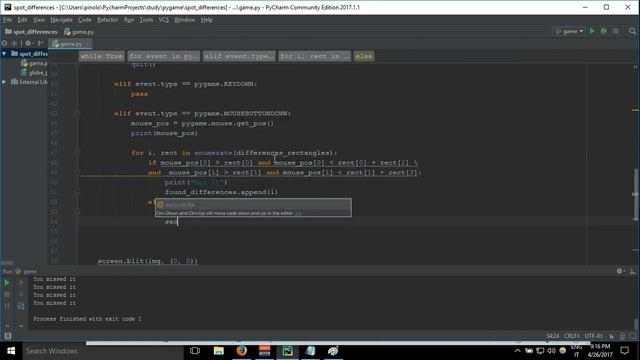The image size is (640, 360).
Task: Open the File menu
Action: pyautogui.click(x=7, y=20)
